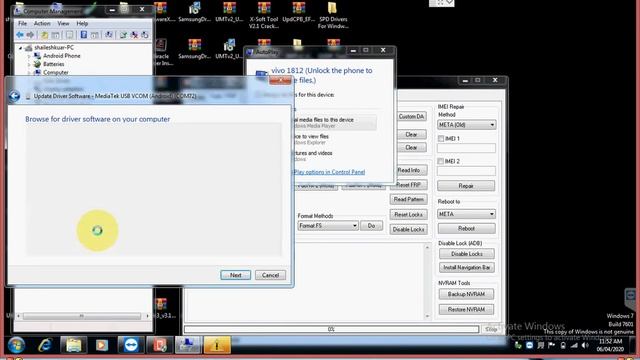
Task: Click the Stop button beside progress bar
Action: (491, 329)
